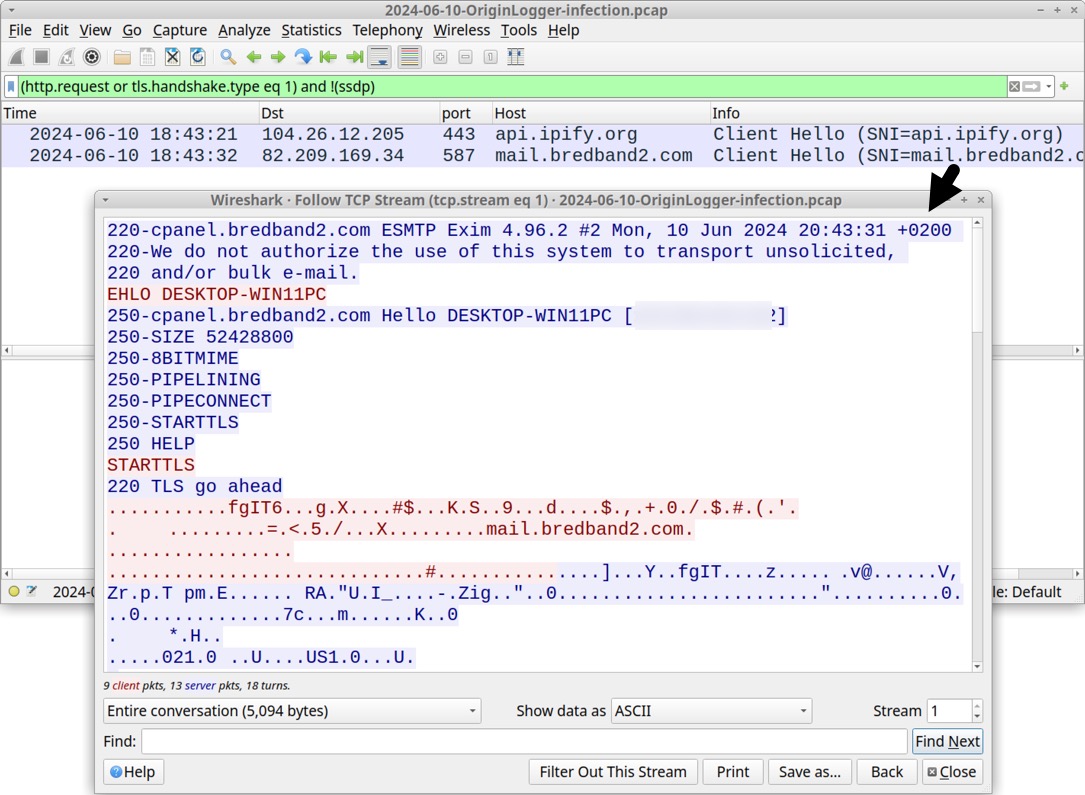The width and height of the screenshot is (1085, 795).
Task: Open the Tools menu
Action: (x=519, y=30)
